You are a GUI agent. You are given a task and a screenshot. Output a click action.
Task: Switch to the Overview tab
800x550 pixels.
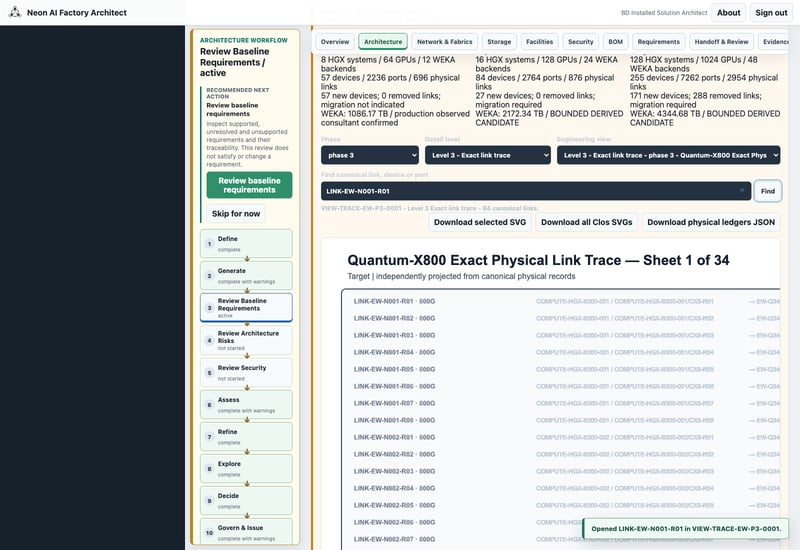click(x=335, y=42)
